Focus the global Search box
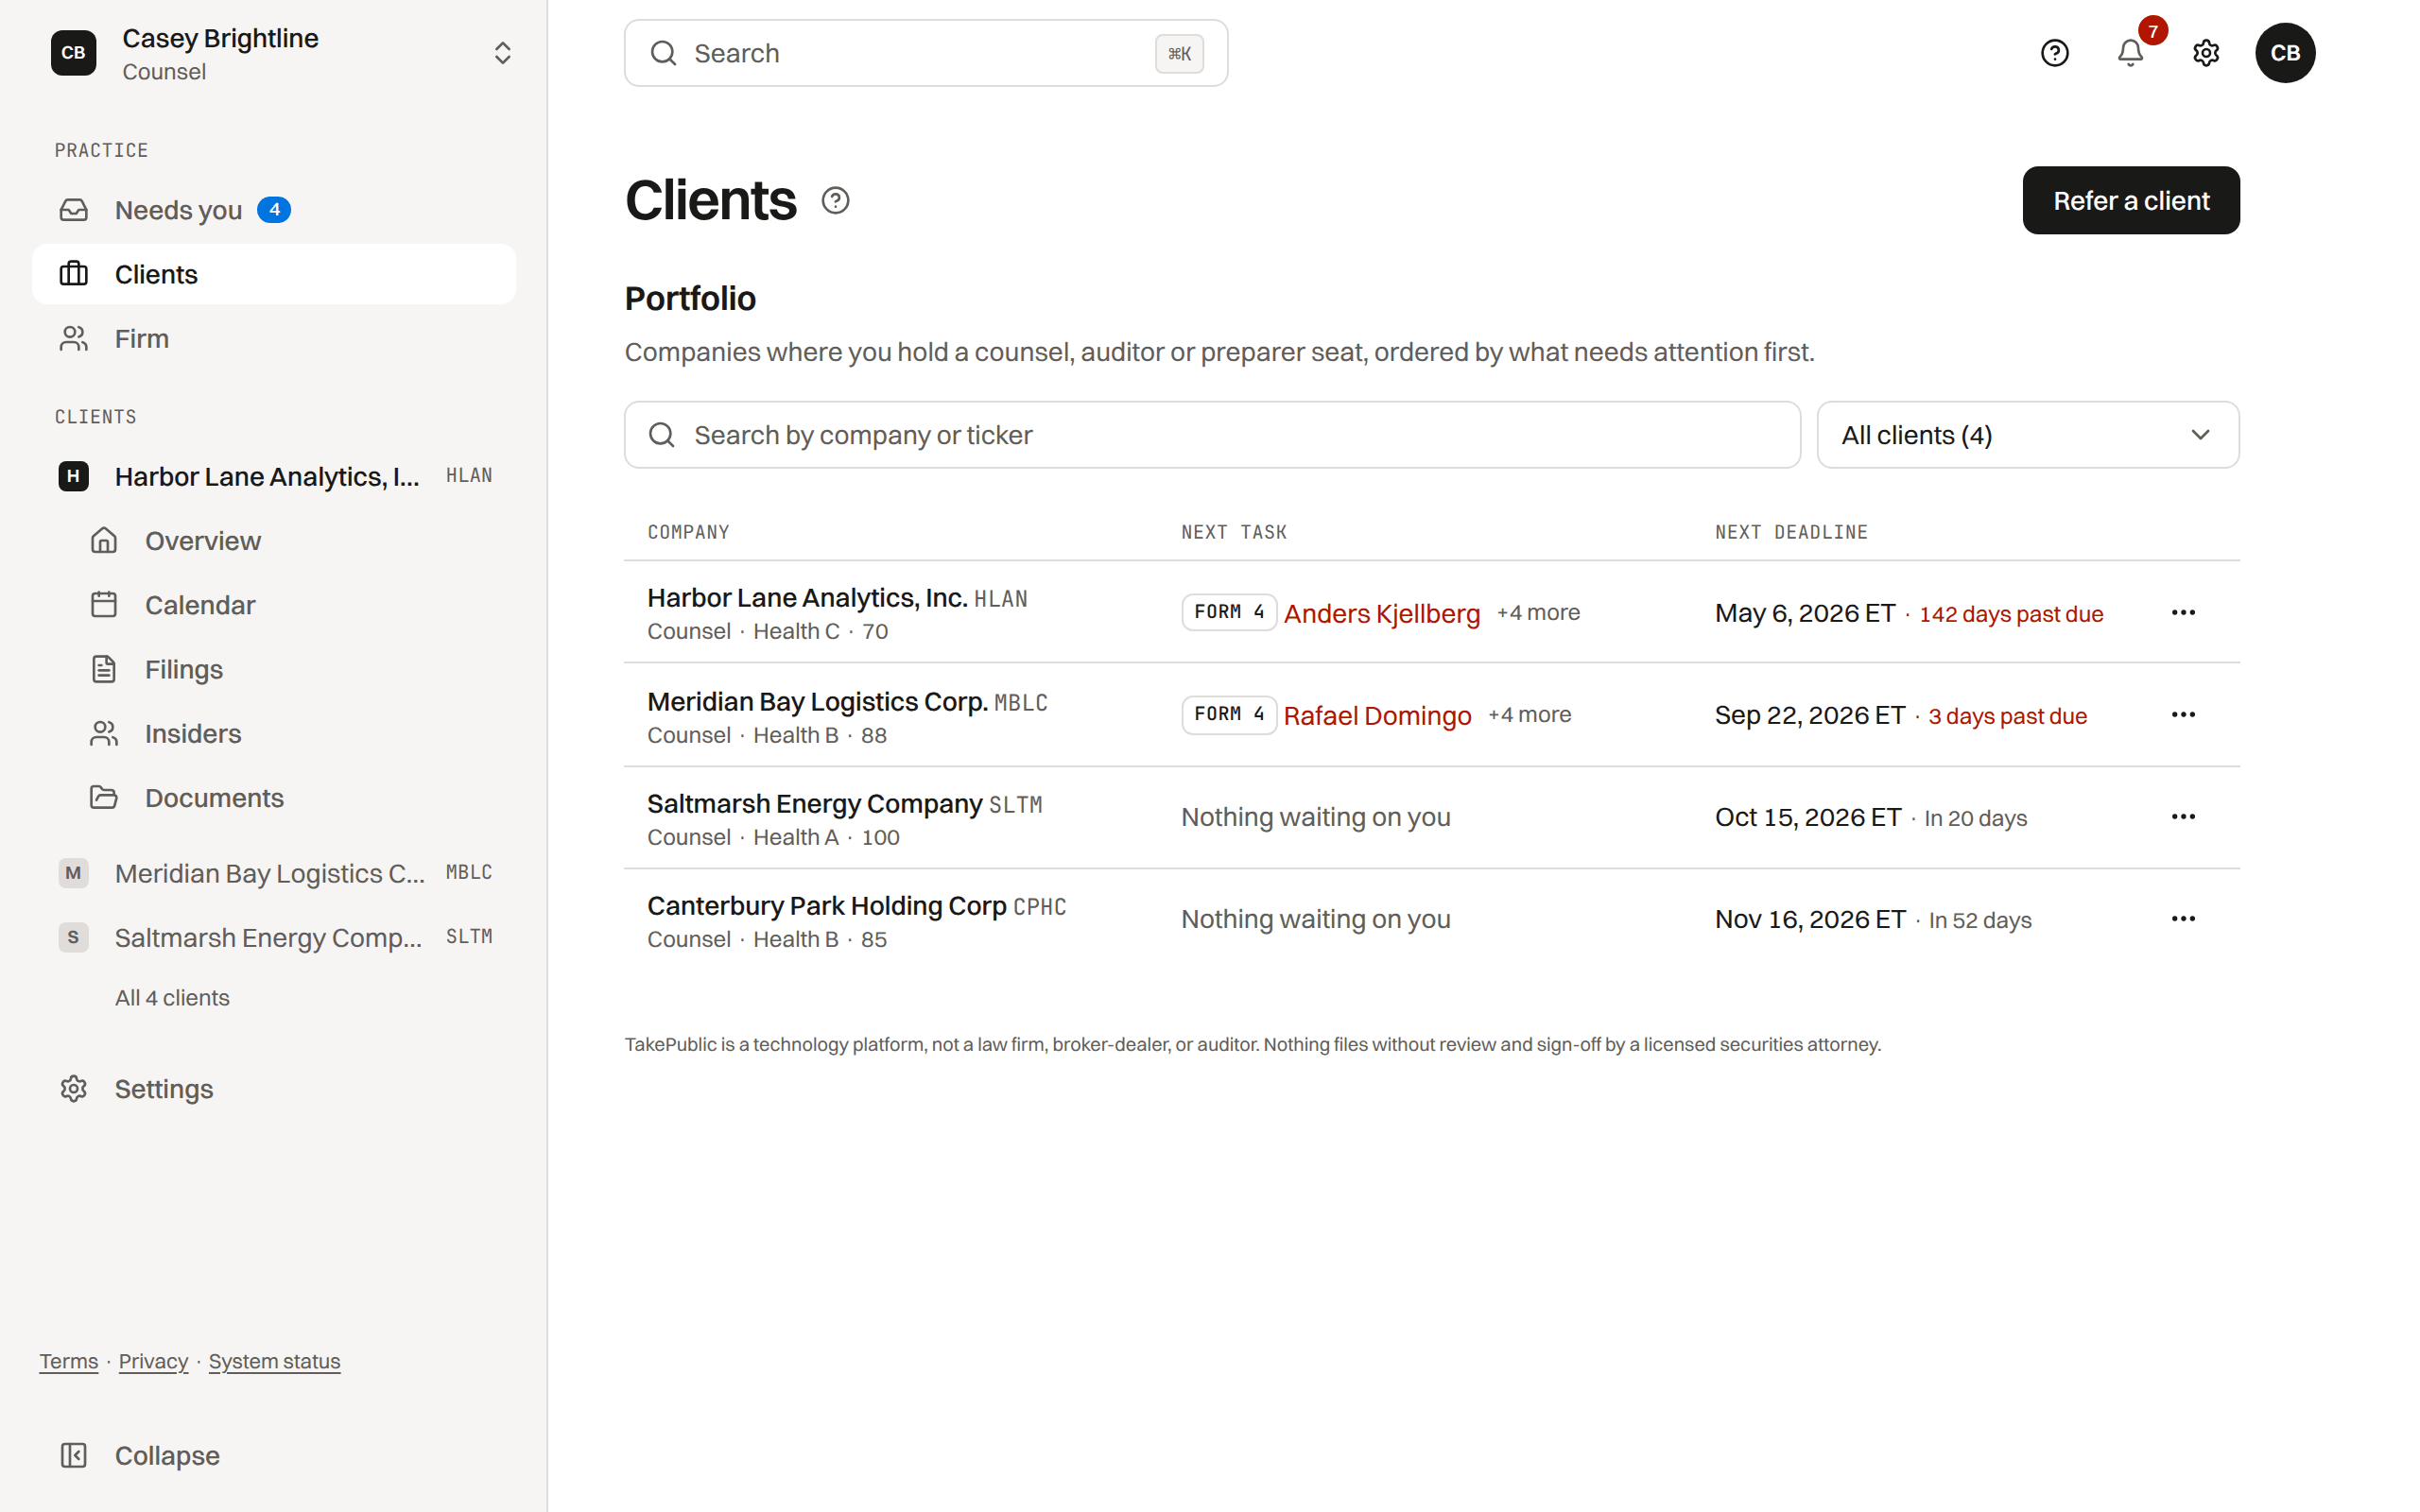 (926, 53)
